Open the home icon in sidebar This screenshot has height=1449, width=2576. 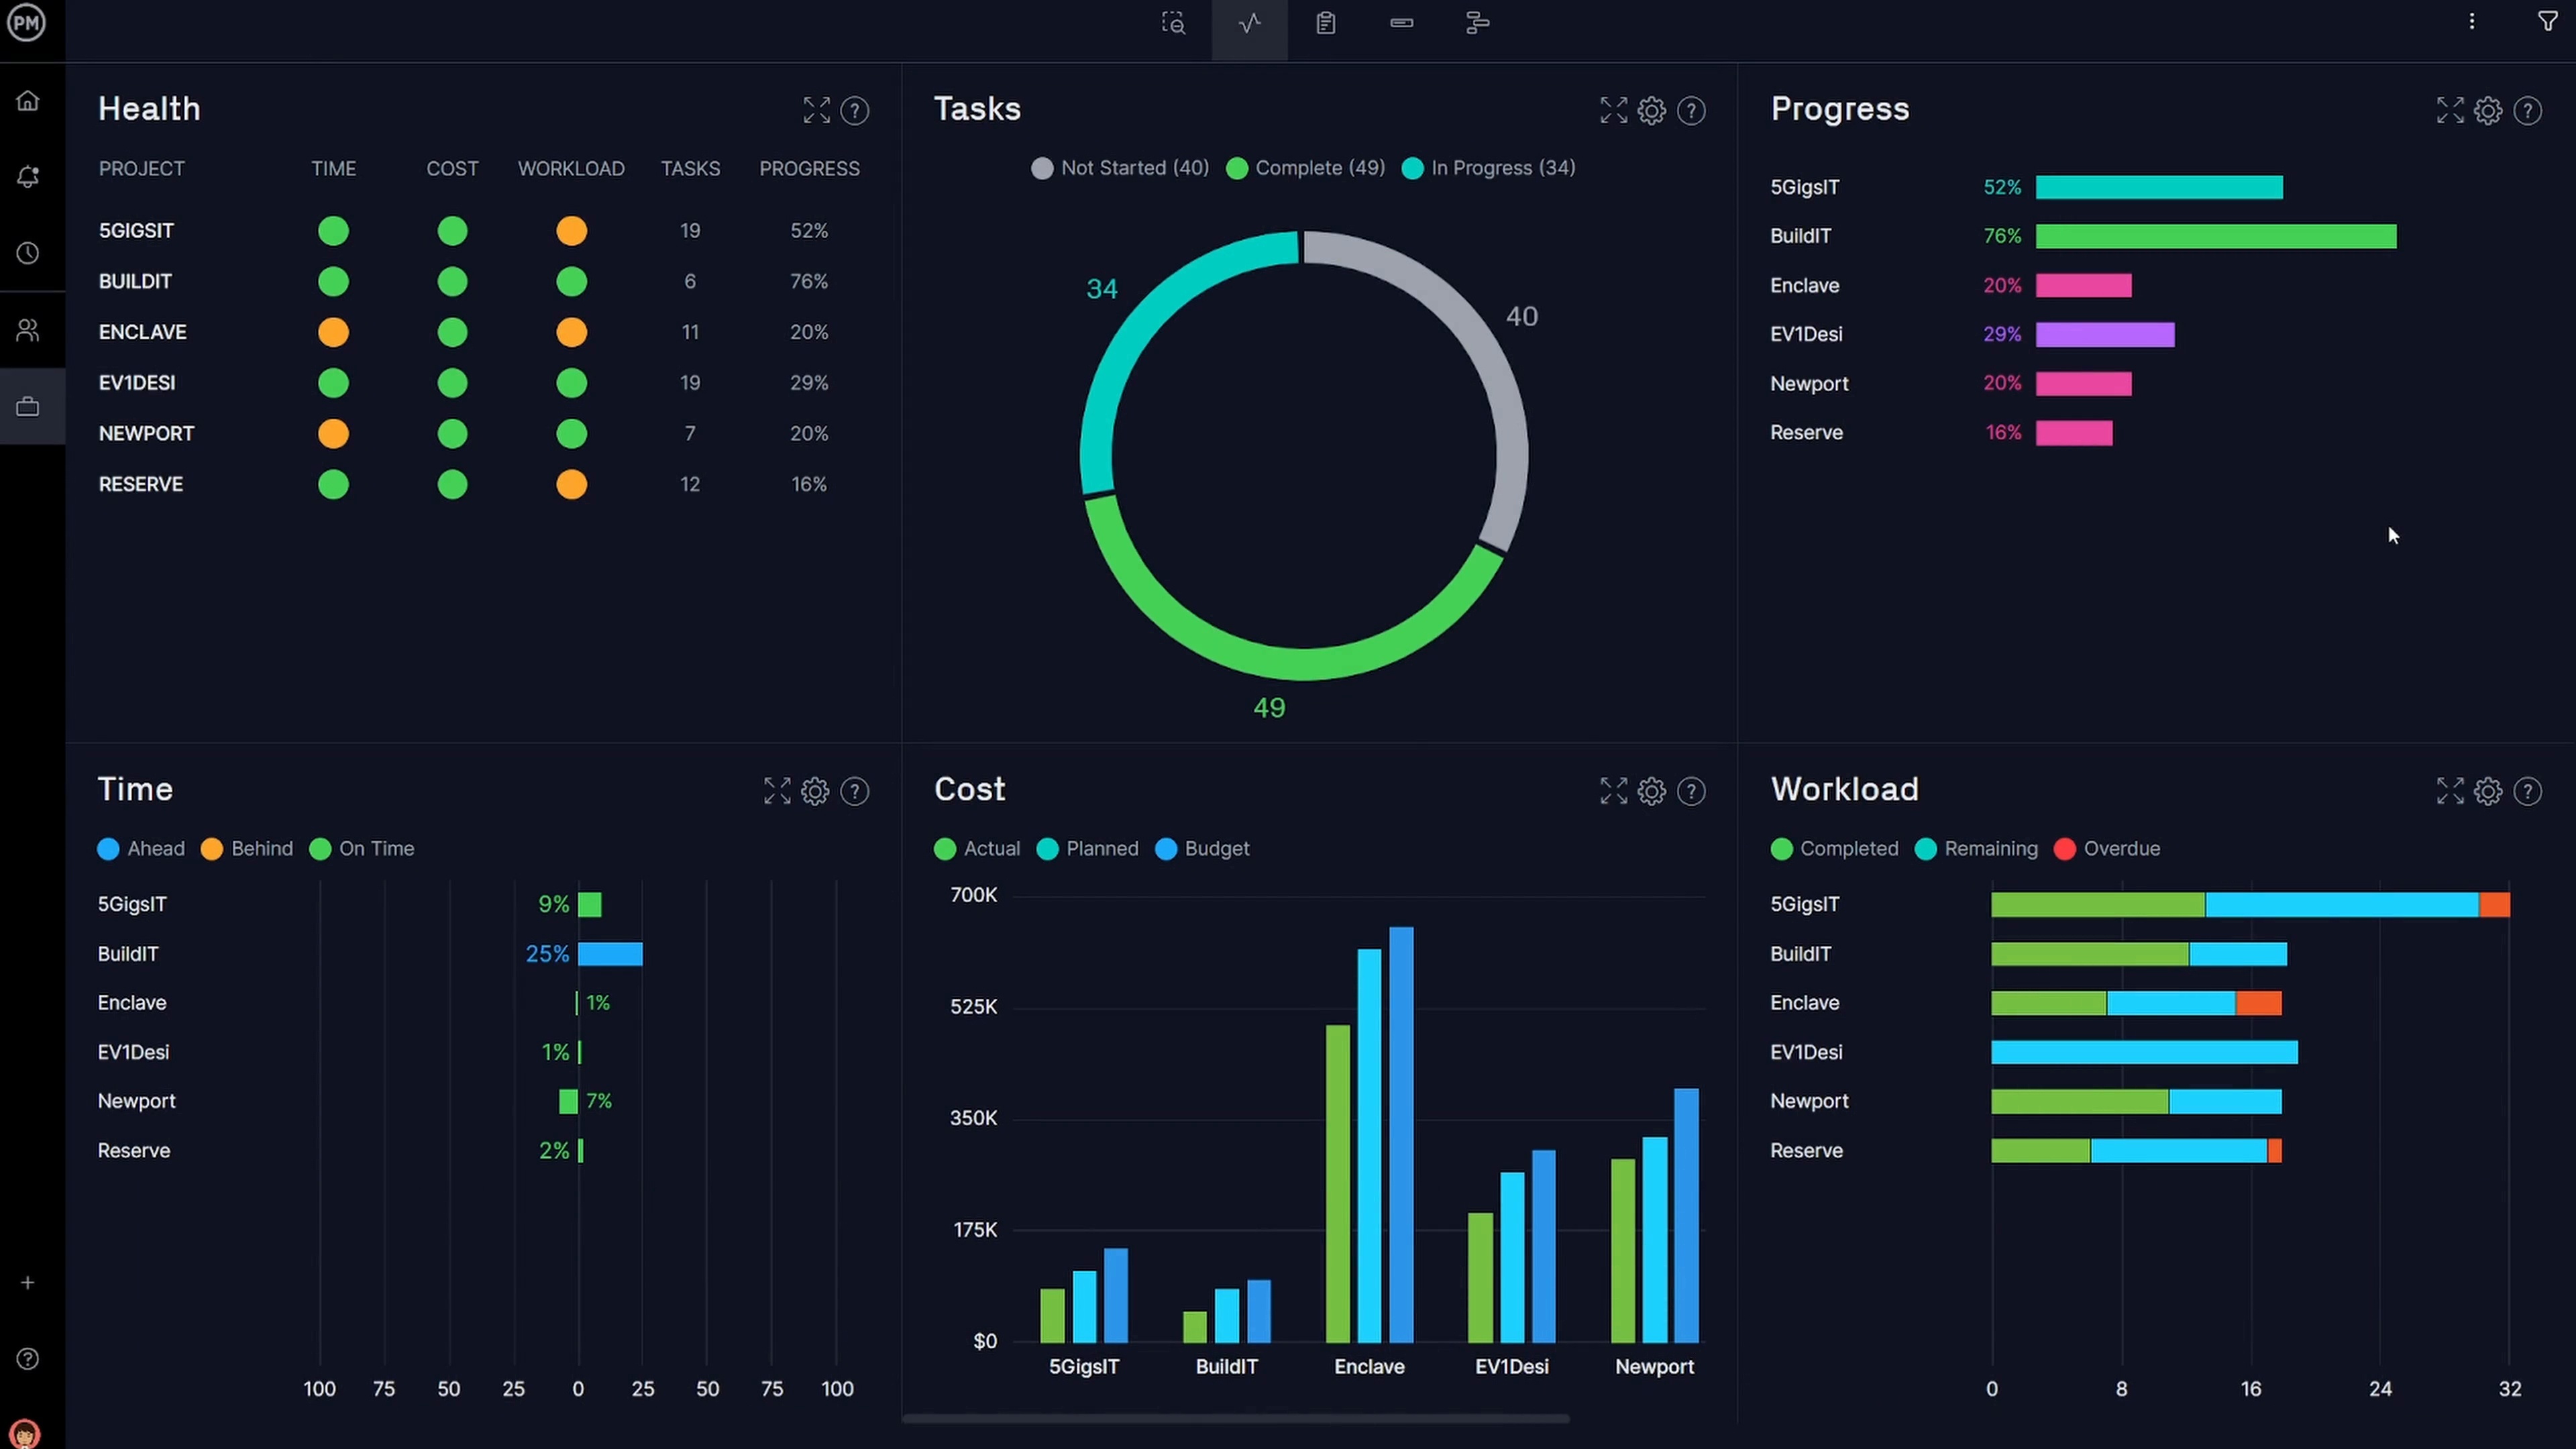pyautogui.click(x=28, y=101)
